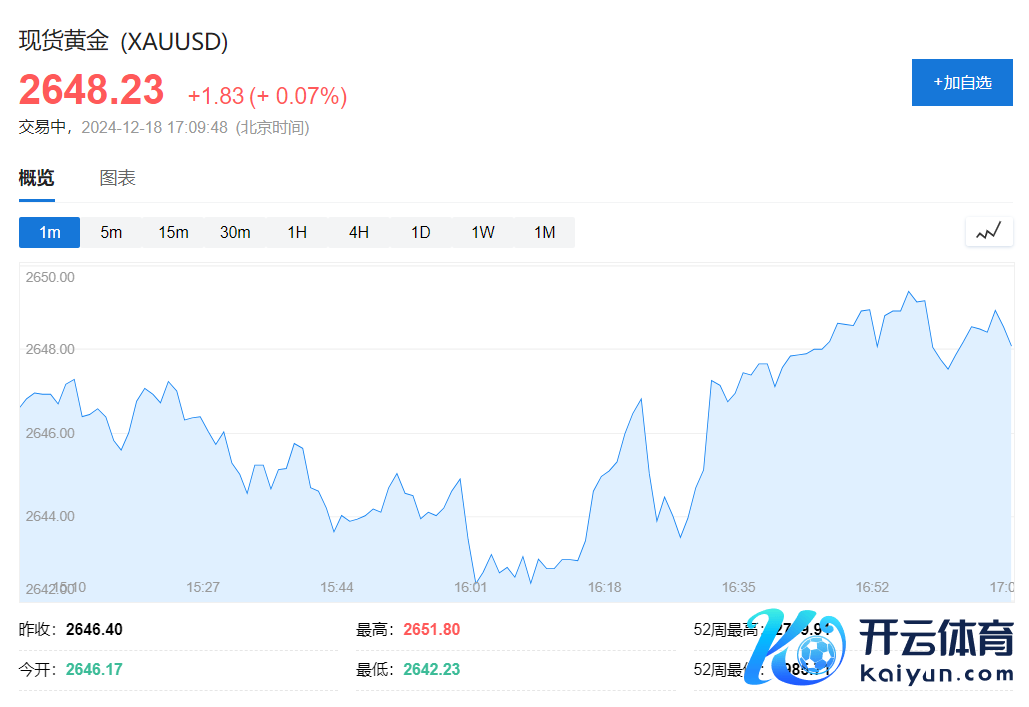This screenshot has width=1029, height=707.
Task: Click the 现货黄金 (XAUUSD) title
Action: pyautogui.click(x=124, y=42)
